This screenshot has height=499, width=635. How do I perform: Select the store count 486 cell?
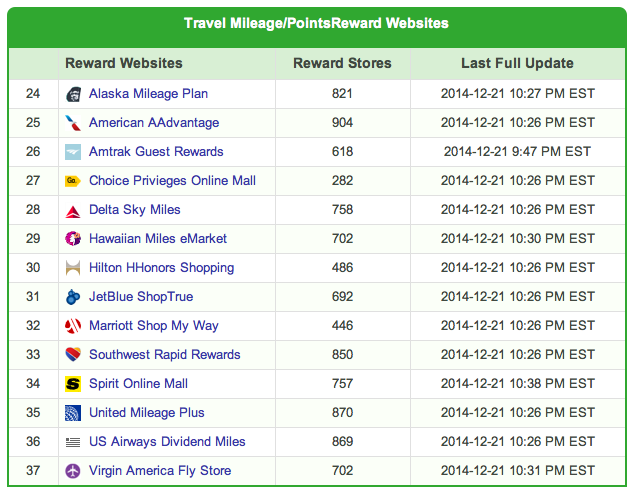point(342,268)
